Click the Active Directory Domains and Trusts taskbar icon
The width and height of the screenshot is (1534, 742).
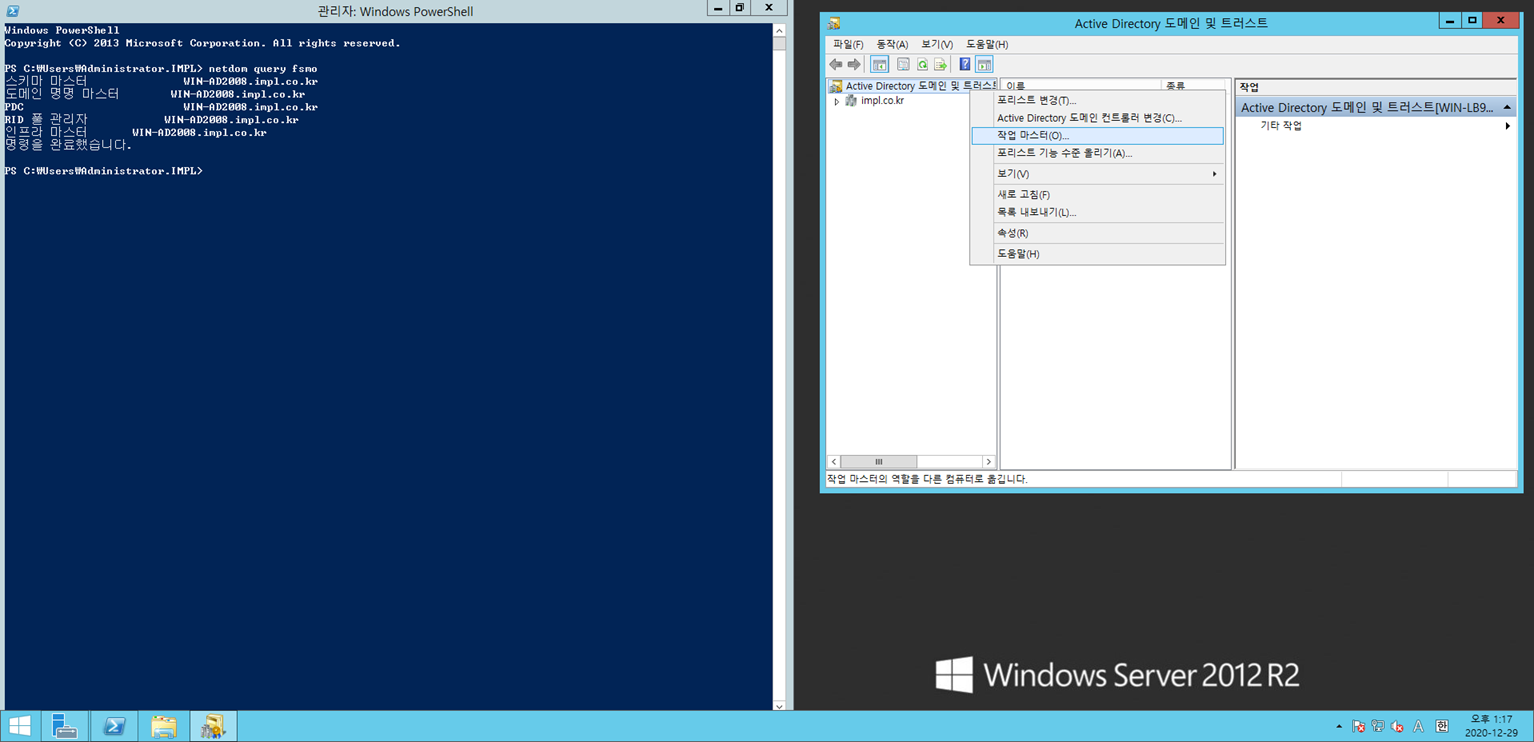coord(213,726)
